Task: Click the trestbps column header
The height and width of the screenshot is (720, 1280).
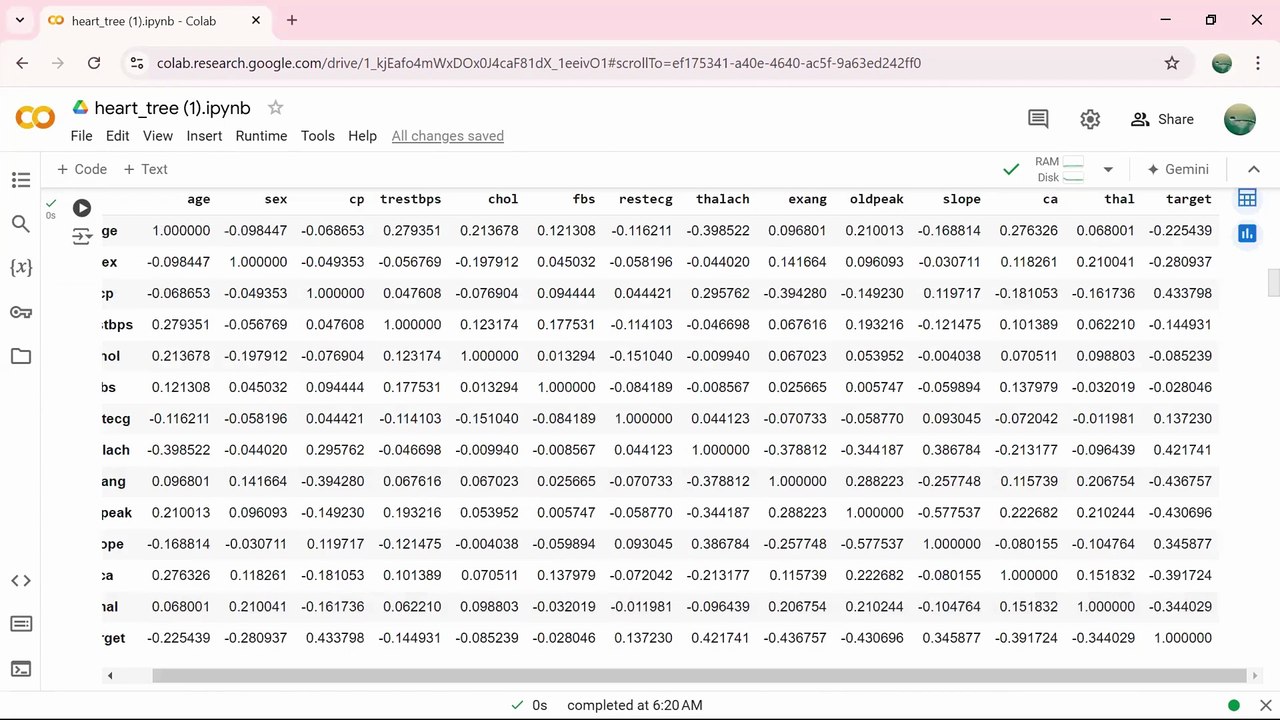Action: click(x=410, y=199)
